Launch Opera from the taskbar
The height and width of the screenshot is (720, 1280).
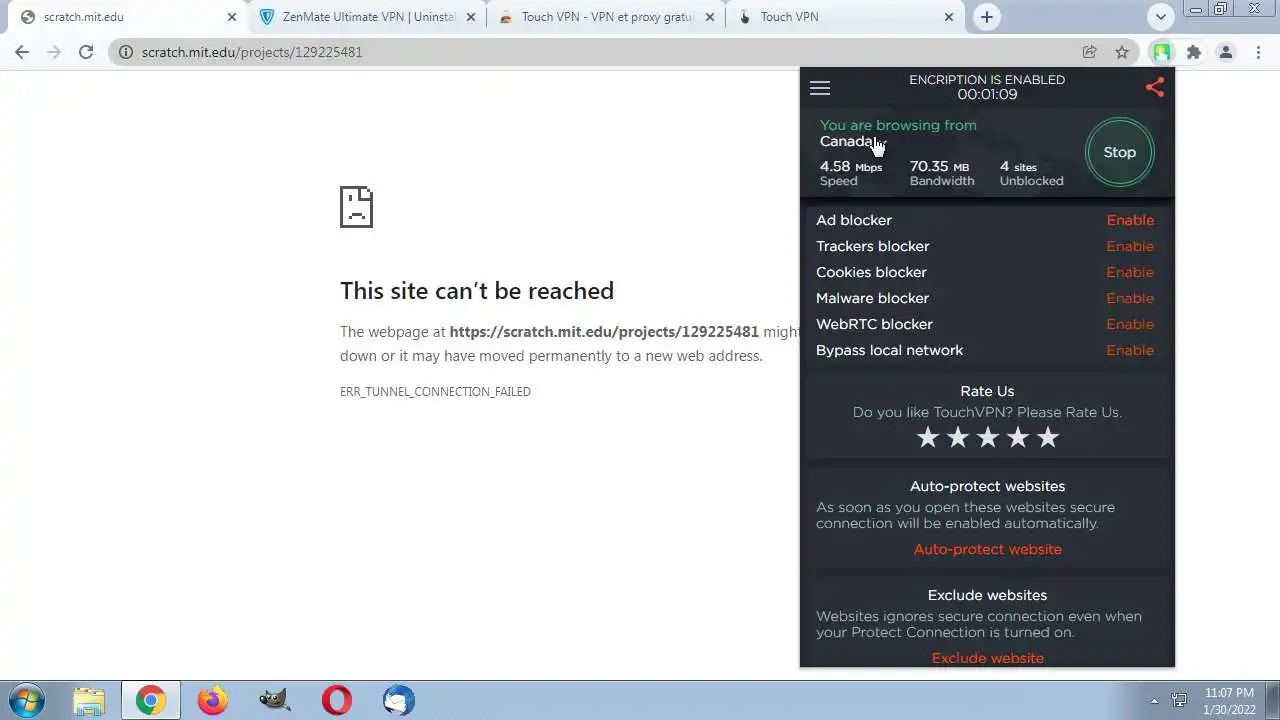[337, 700]
